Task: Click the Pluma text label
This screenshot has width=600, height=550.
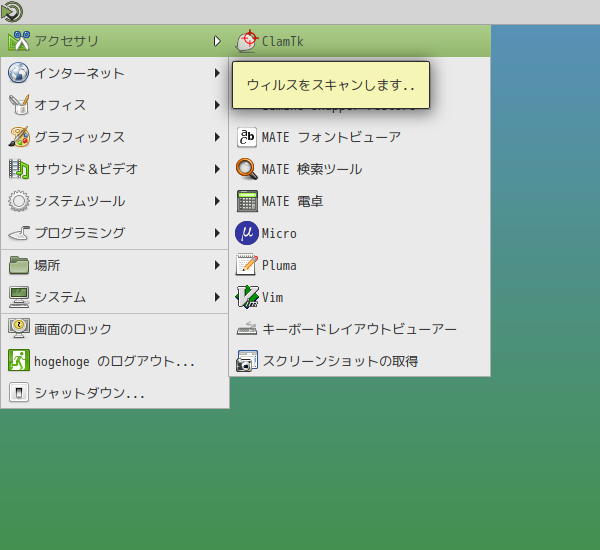Action: (x=279, y=265)
